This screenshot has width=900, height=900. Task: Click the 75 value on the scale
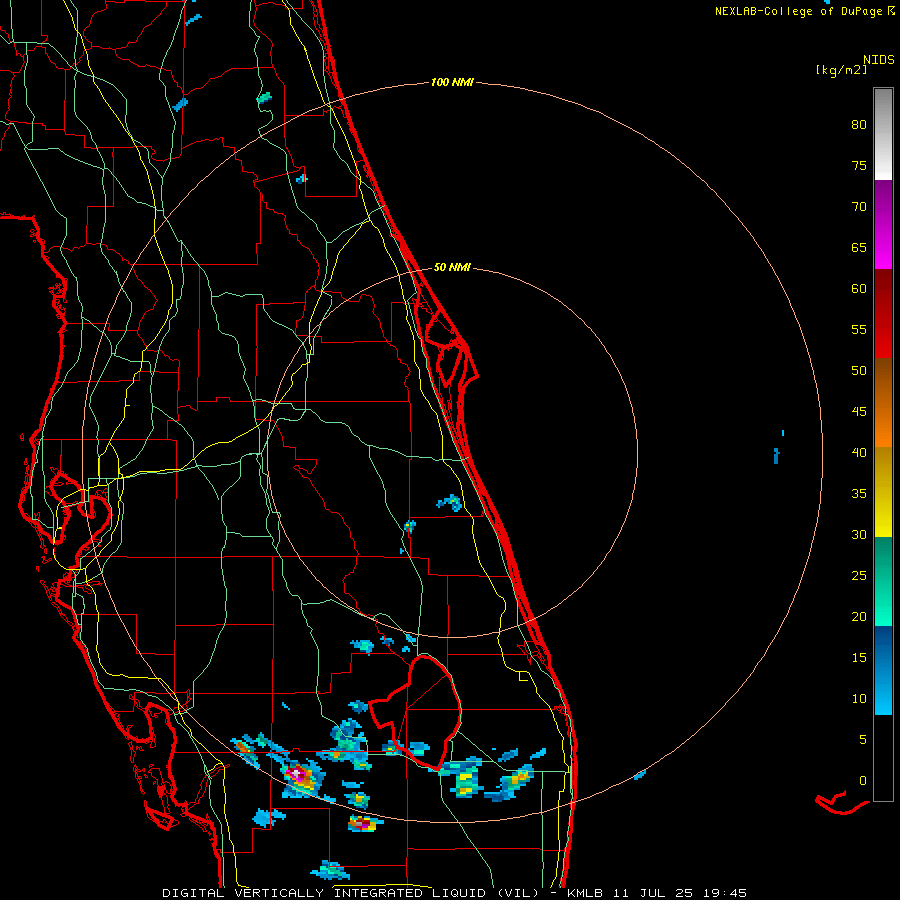(x=859, y=165)
